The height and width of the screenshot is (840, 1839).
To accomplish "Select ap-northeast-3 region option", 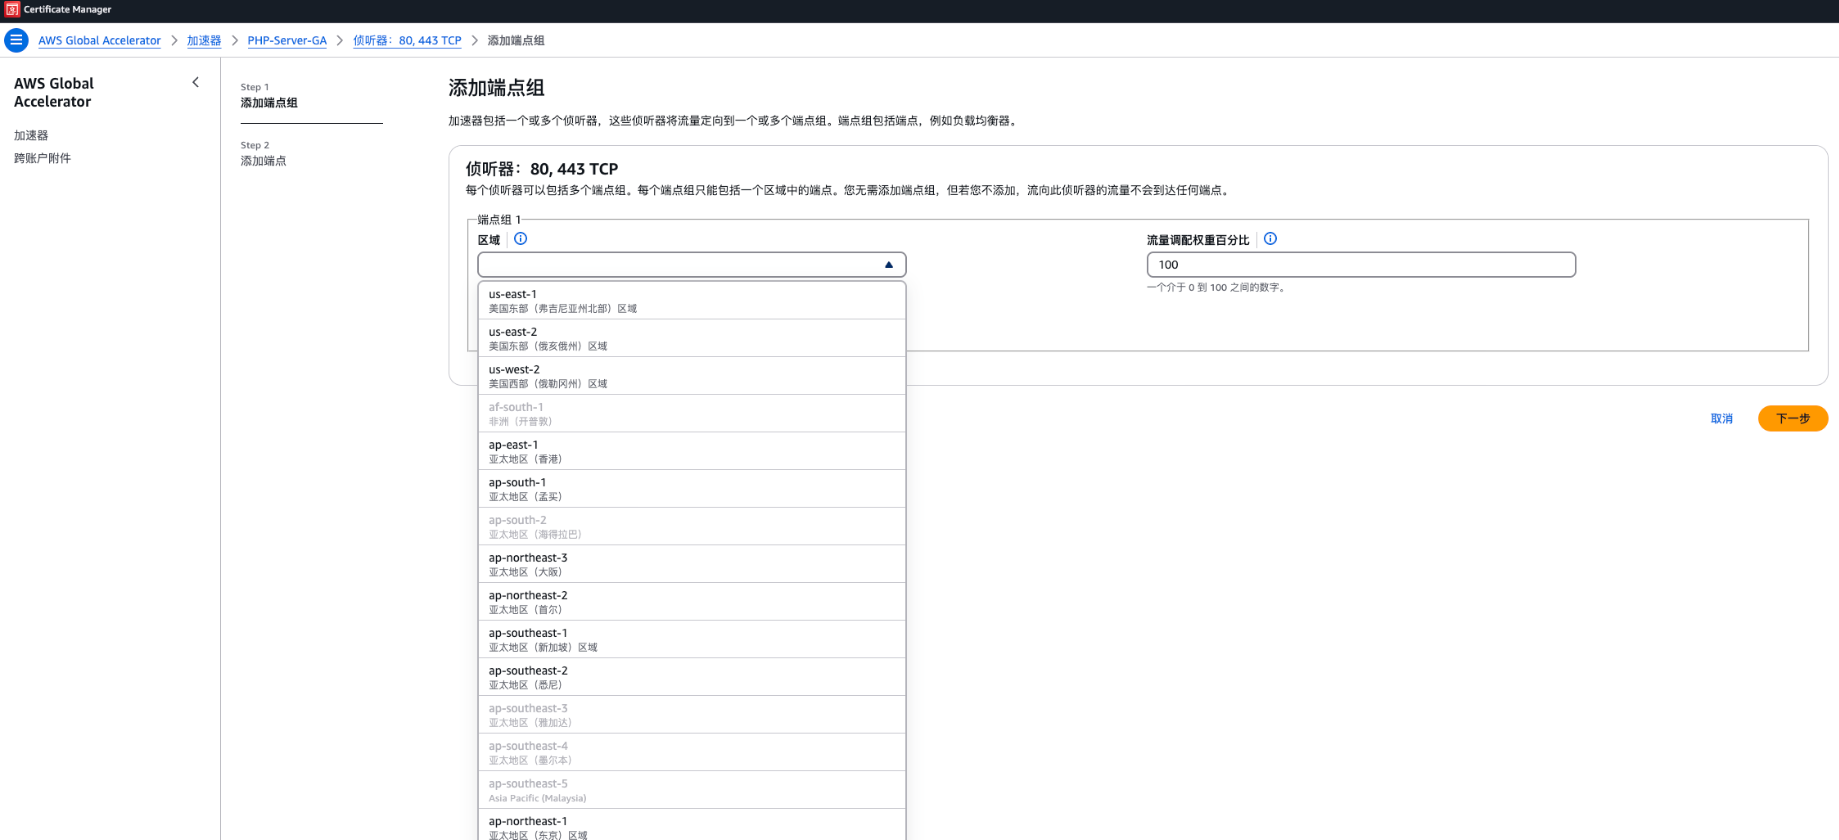I will (x=692, y=564).
